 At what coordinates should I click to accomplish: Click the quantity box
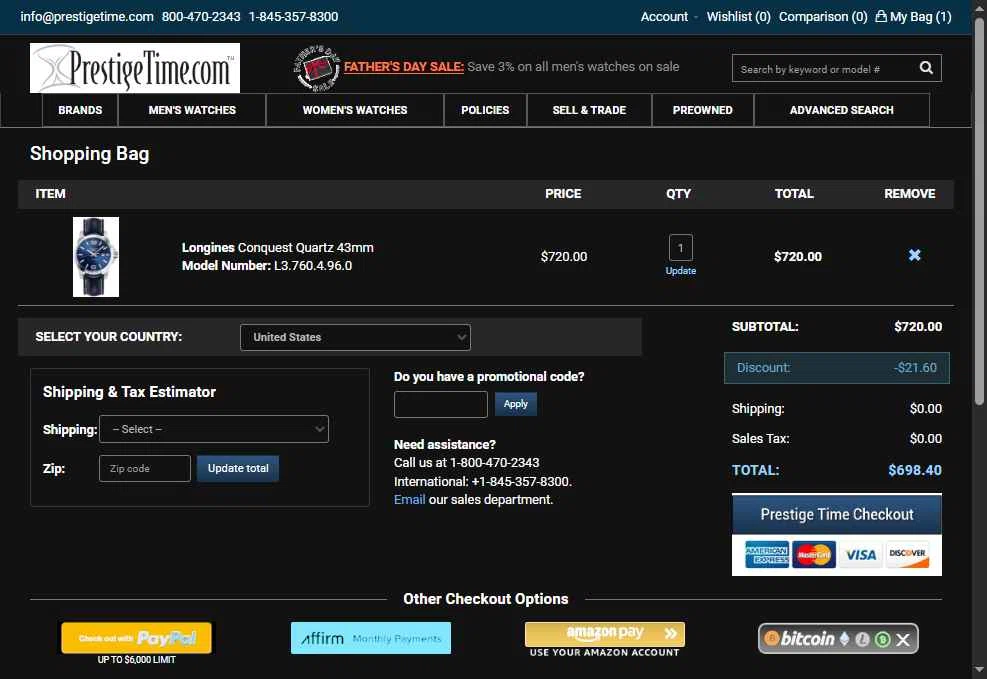pyautogui.click(x=680, y=247)
